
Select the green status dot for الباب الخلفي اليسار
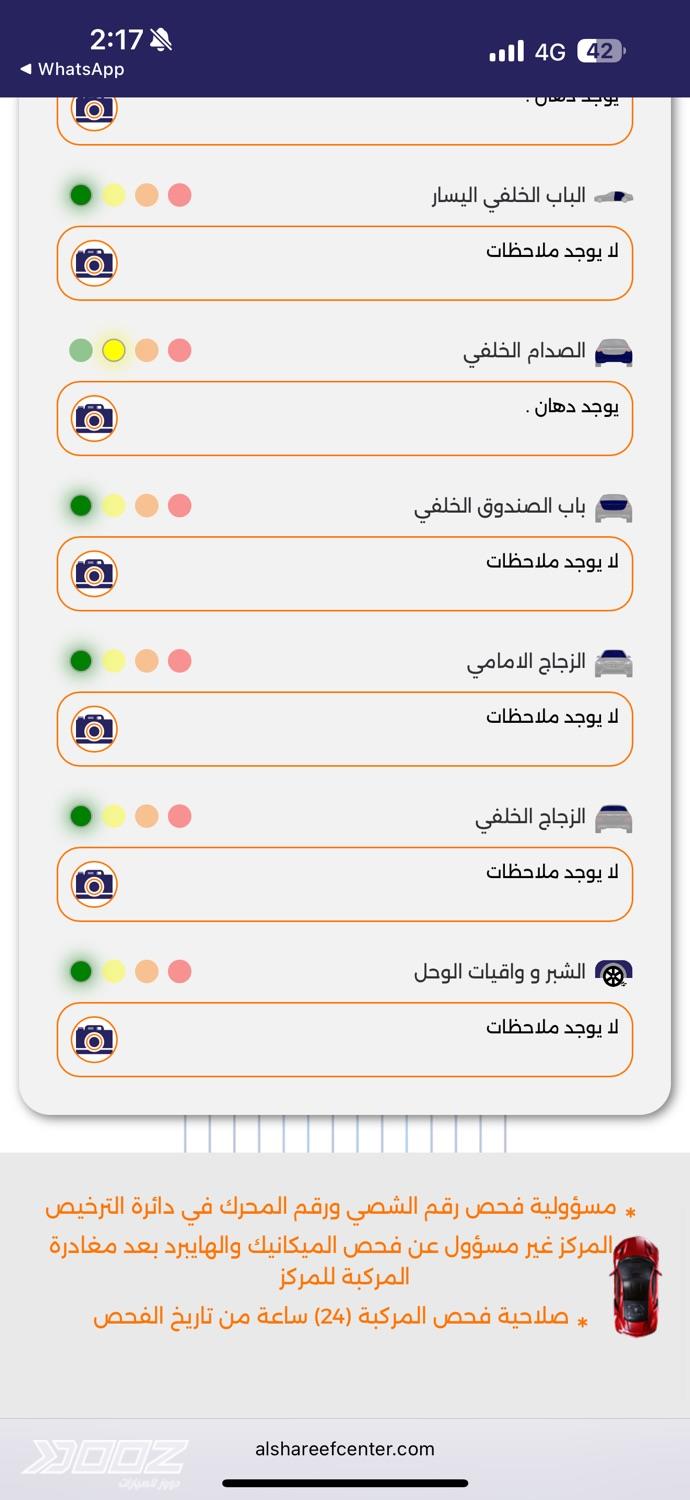click(x=81, y=195)
